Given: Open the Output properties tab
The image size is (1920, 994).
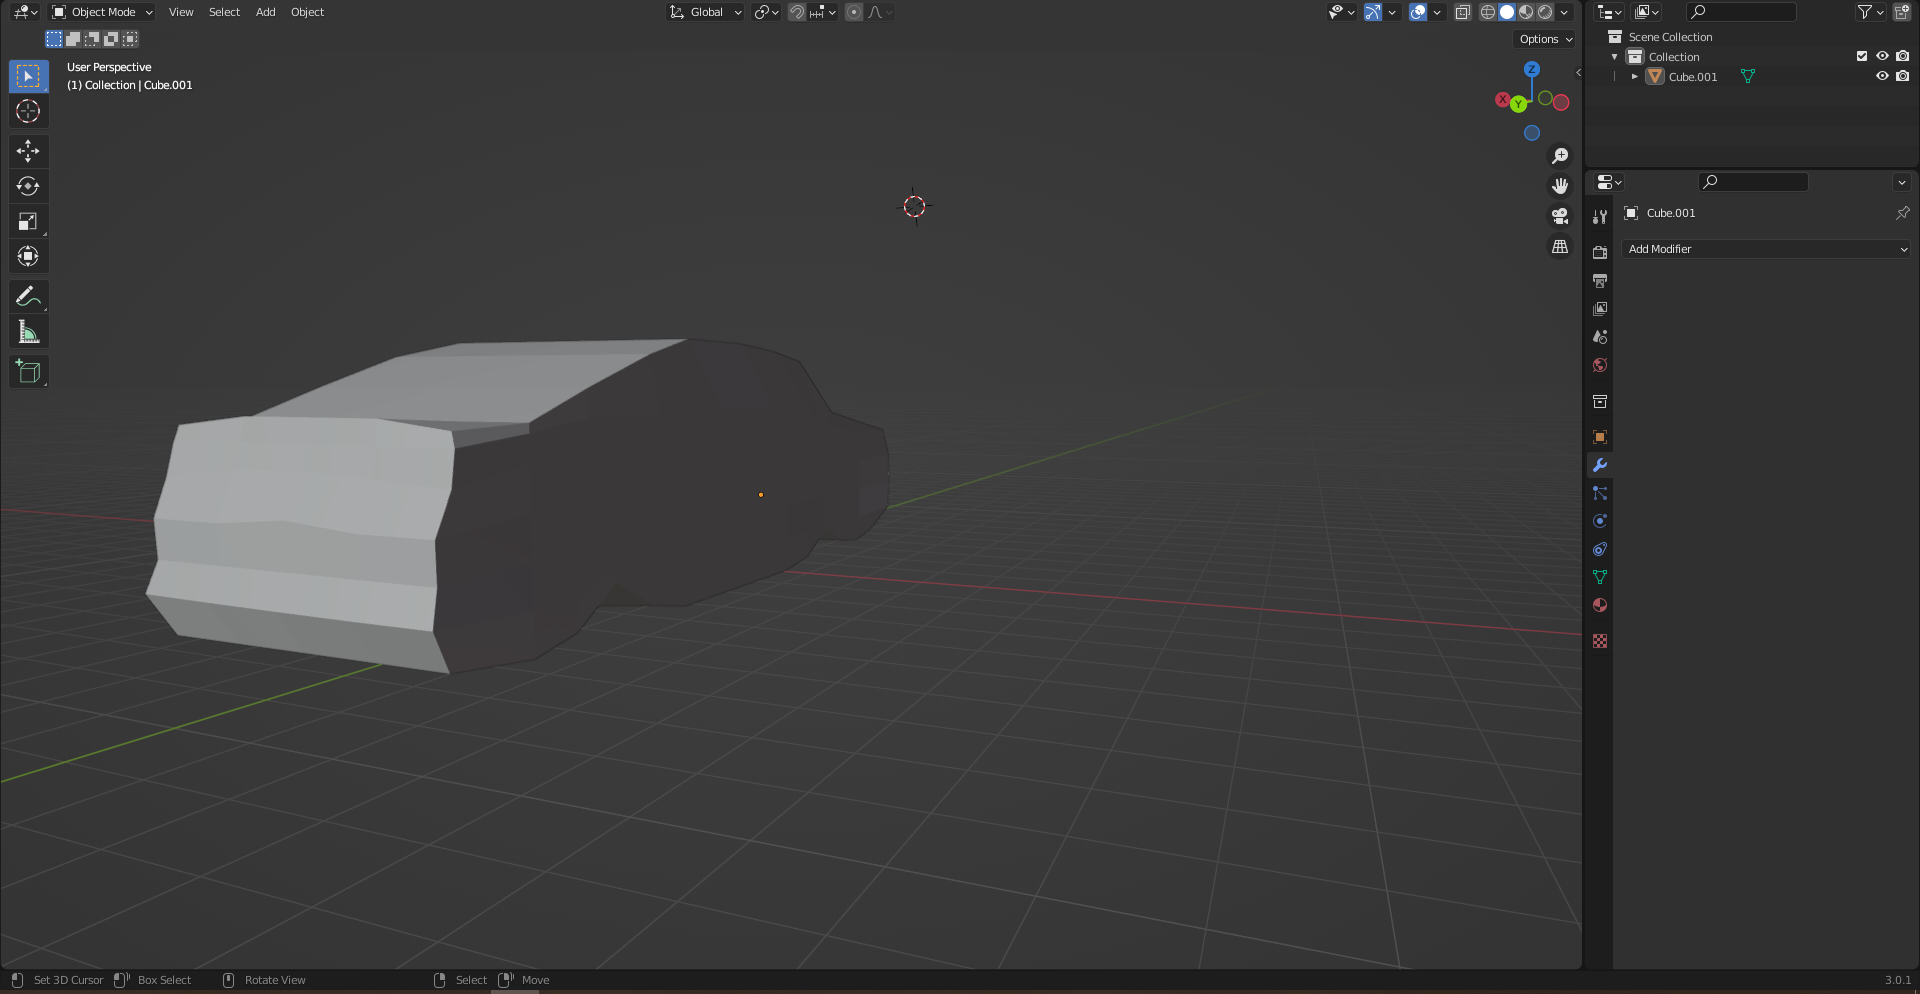Looking at the screenshot, I should tap(1600, 281).
